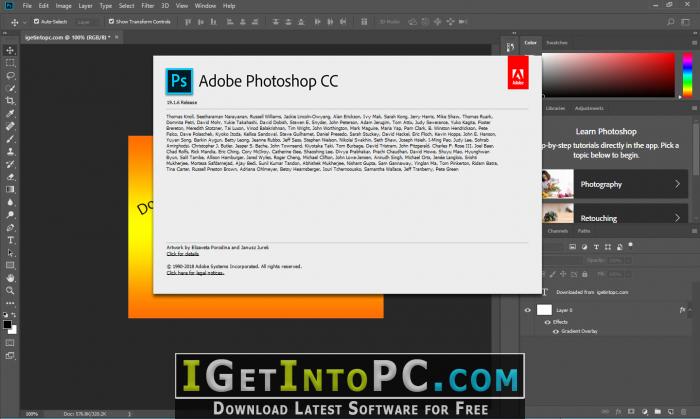Add a layer style with fx button
700x419 pixels.
tap(618, 411)
